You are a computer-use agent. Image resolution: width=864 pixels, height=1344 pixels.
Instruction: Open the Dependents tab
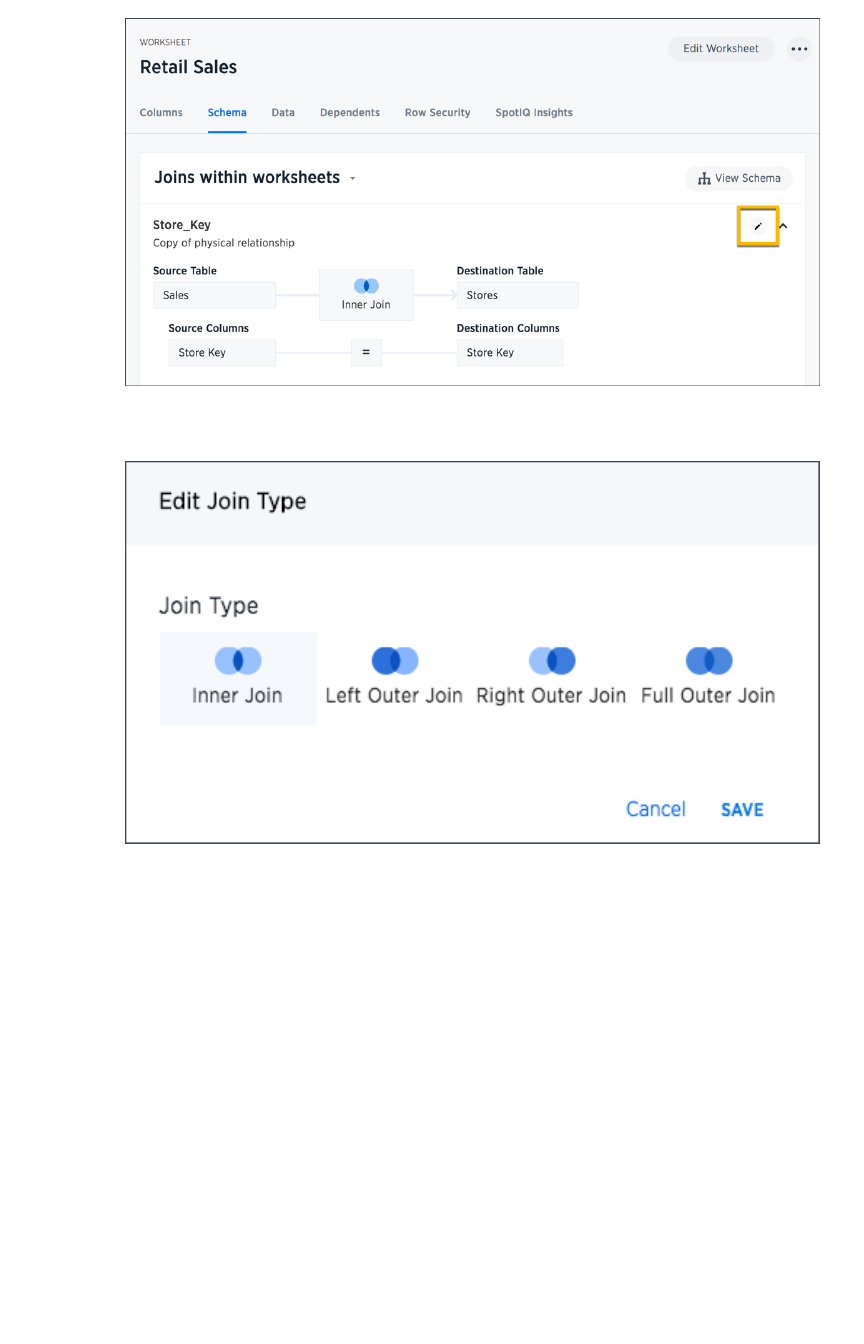(x=350, y=113)
